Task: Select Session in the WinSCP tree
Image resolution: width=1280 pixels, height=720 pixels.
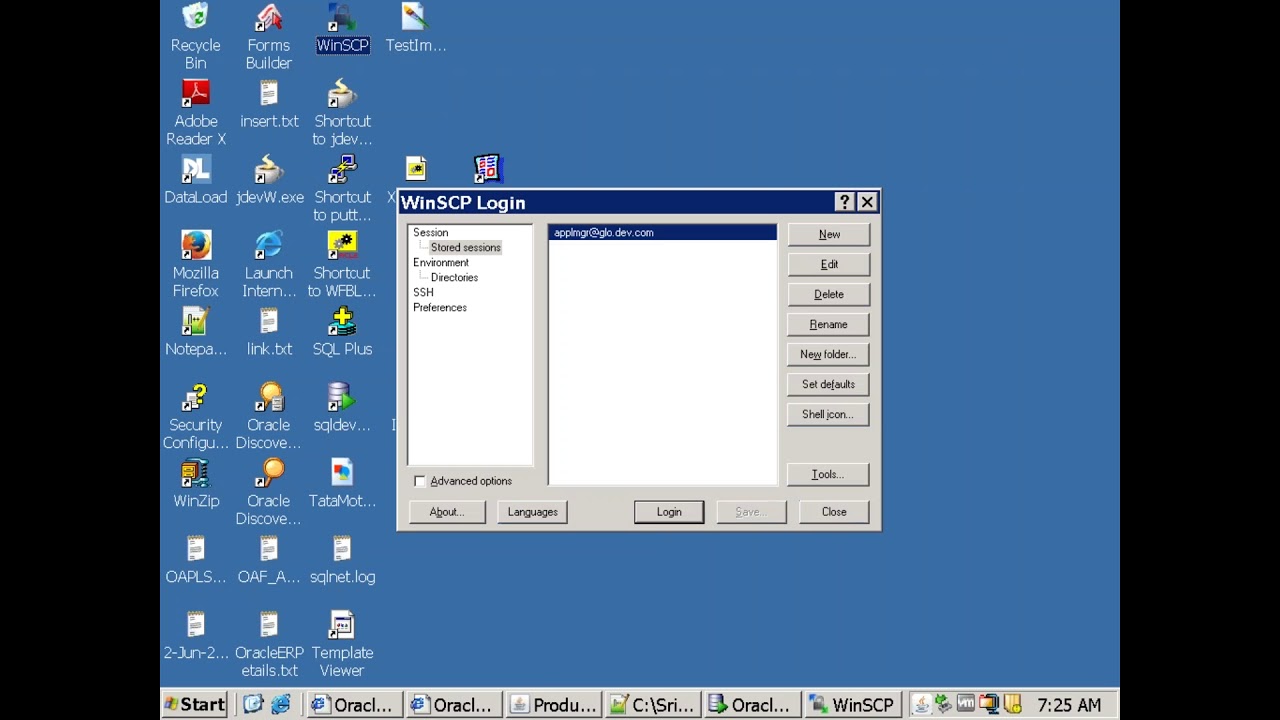Action: tap(430, 232)
